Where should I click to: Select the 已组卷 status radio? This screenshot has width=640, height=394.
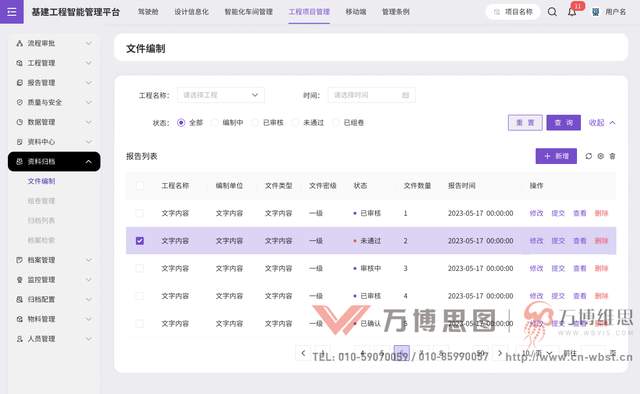point(335,122)
